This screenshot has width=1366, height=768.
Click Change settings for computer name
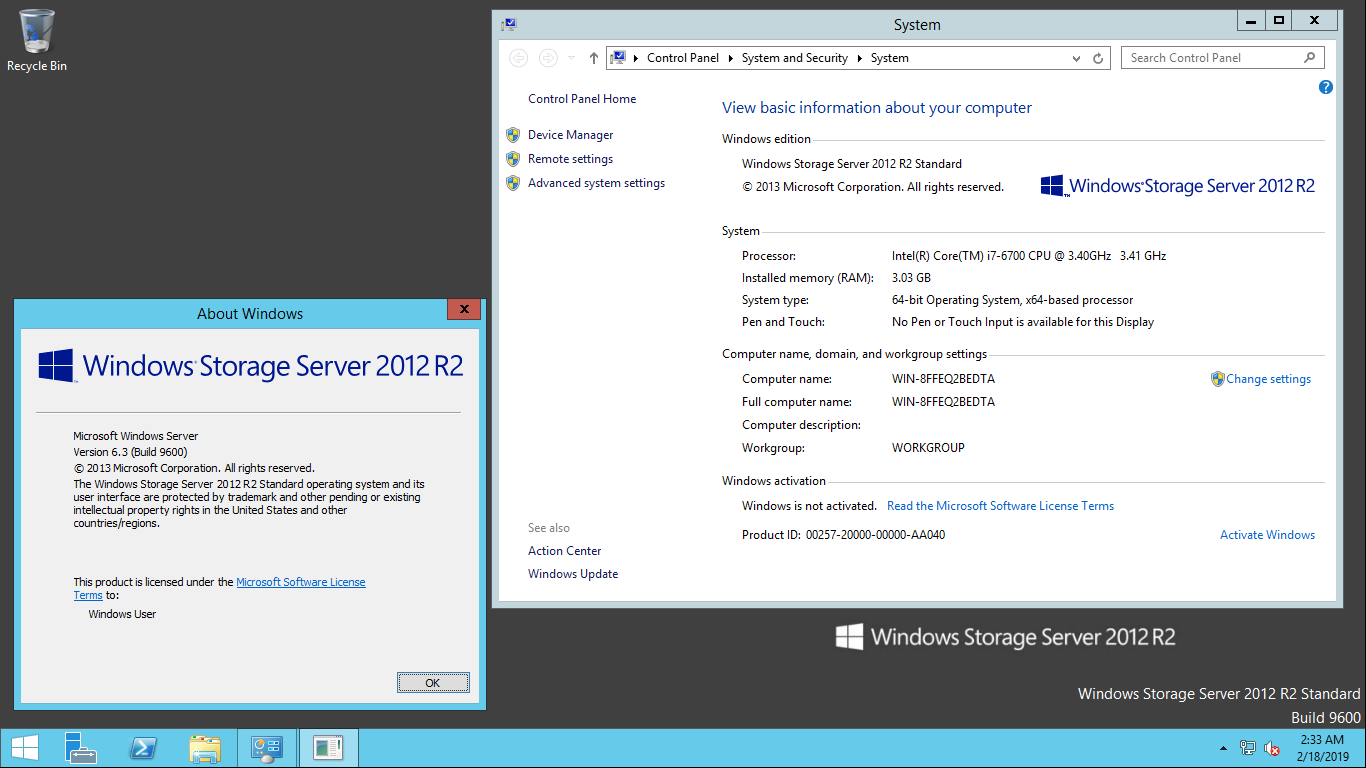(1268, 379)
